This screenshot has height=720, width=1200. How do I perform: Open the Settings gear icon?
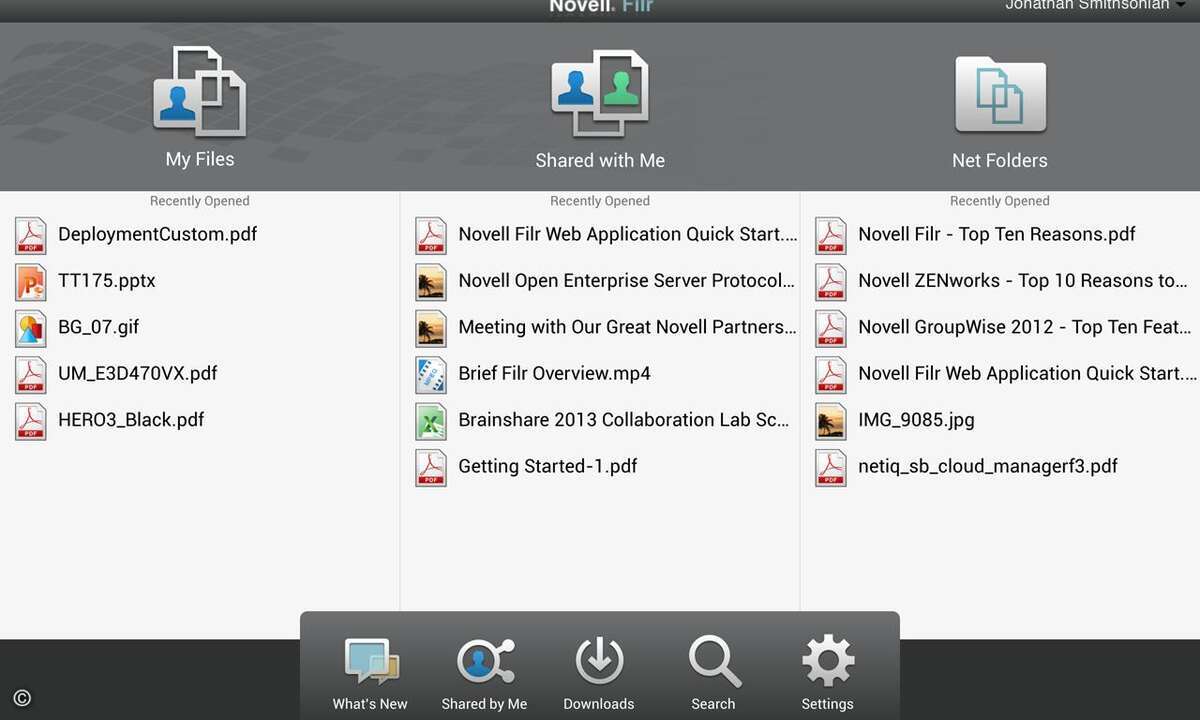click(828, 661)
